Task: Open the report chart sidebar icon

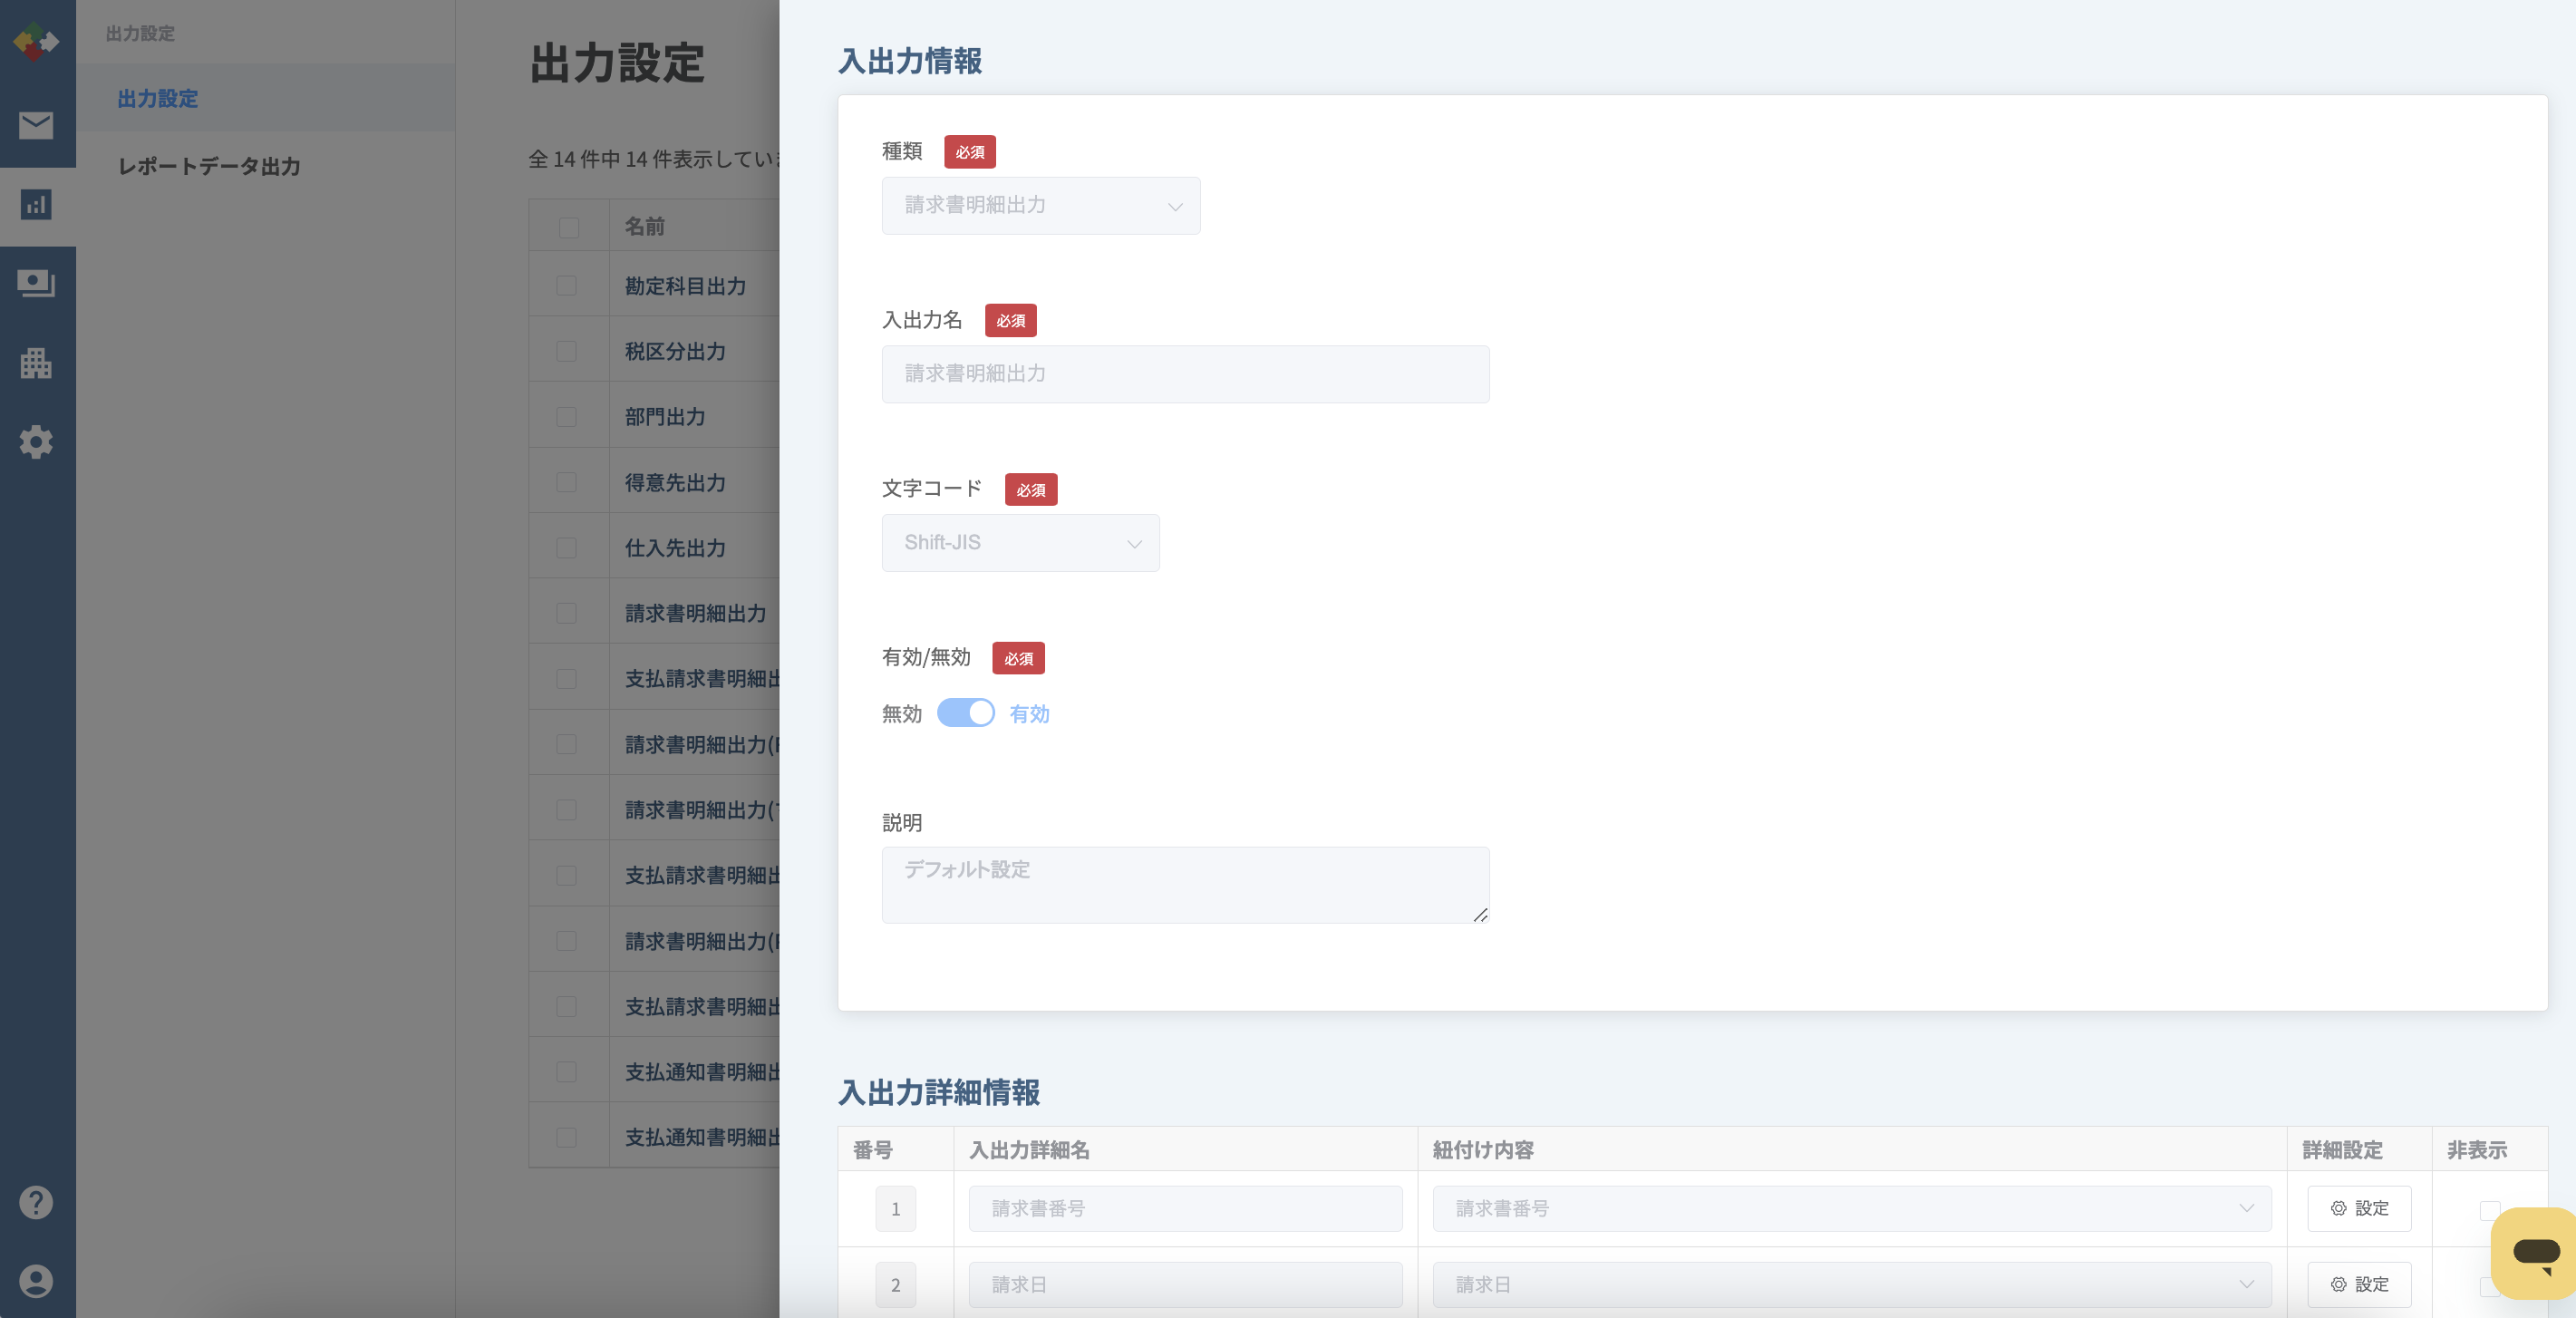Action: coord(36,205)
